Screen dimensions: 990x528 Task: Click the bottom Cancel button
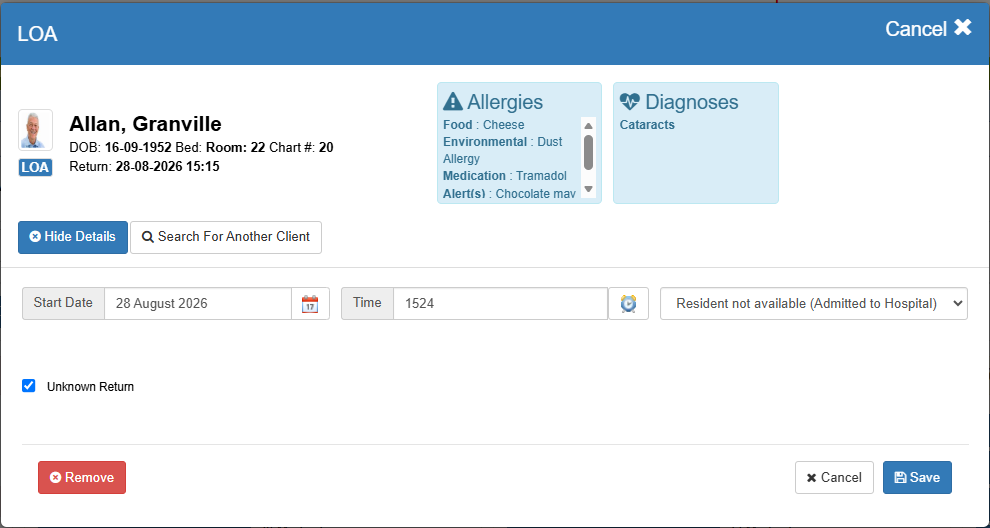point(834,477)
